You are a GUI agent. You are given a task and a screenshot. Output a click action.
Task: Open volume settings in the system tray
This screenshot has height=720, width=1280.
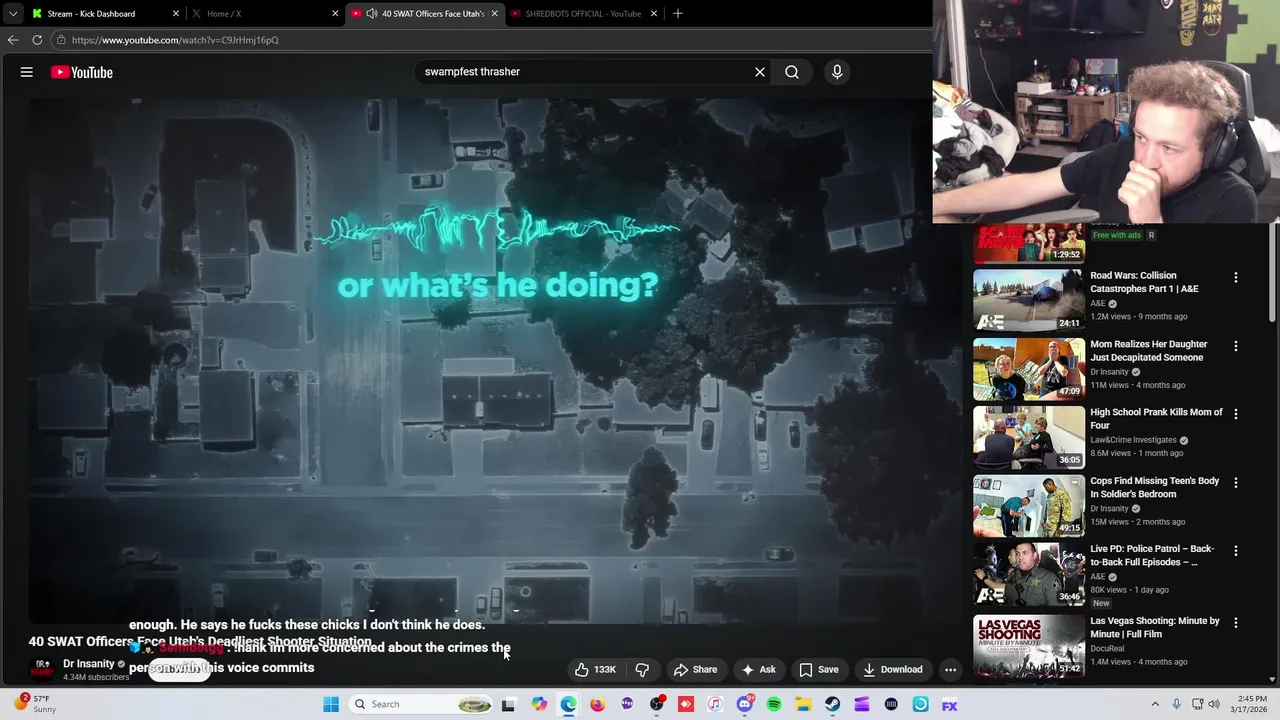pos(1214,704)
